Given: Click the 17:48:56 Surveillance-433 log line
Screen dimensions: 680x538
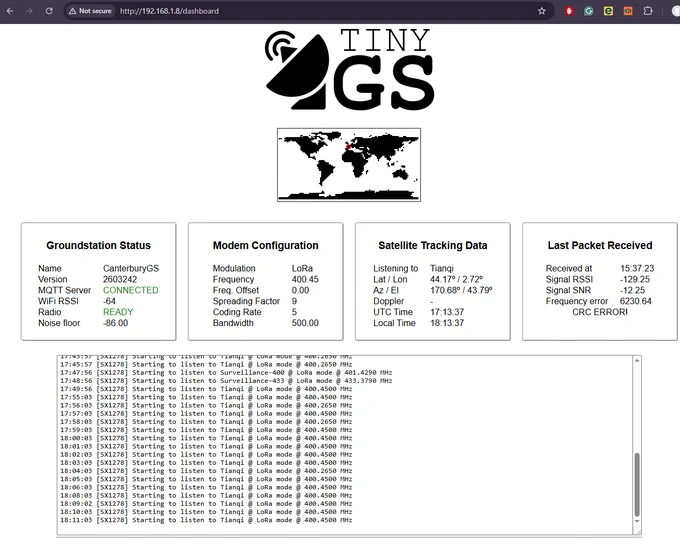Looking at the screenshot, I should pos(226,381).
